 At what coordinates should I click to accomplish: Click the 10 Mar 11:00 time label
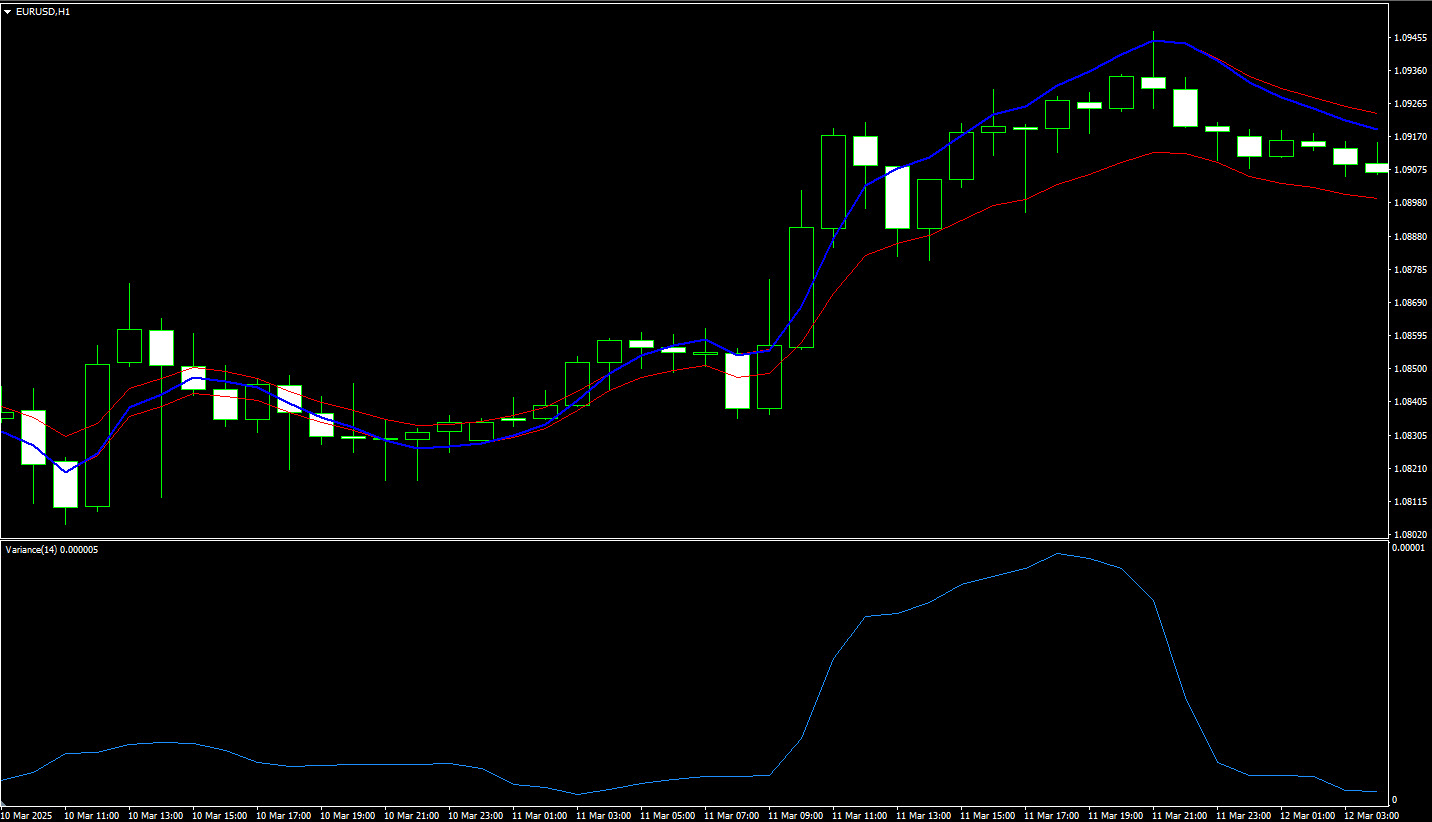pos(92,816)
